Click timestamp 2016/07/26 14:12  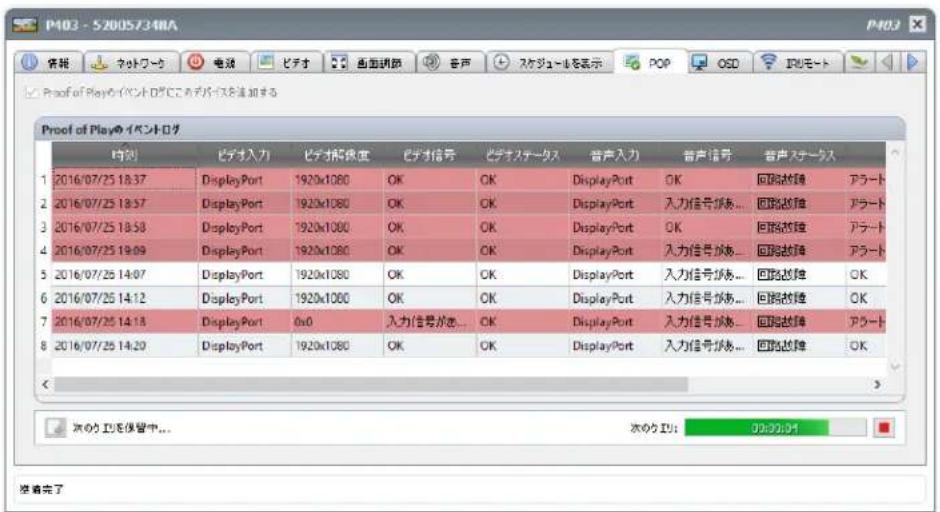[100, 298]
